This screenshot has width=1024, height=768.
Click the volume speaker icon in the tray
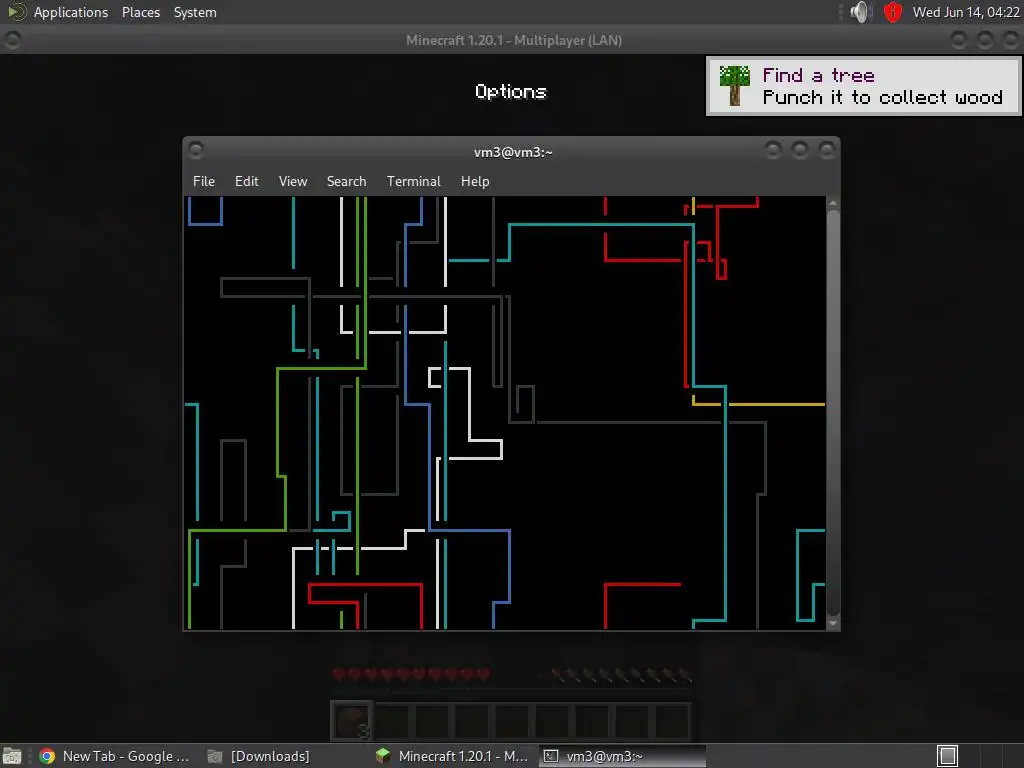(x=861, y=12)
